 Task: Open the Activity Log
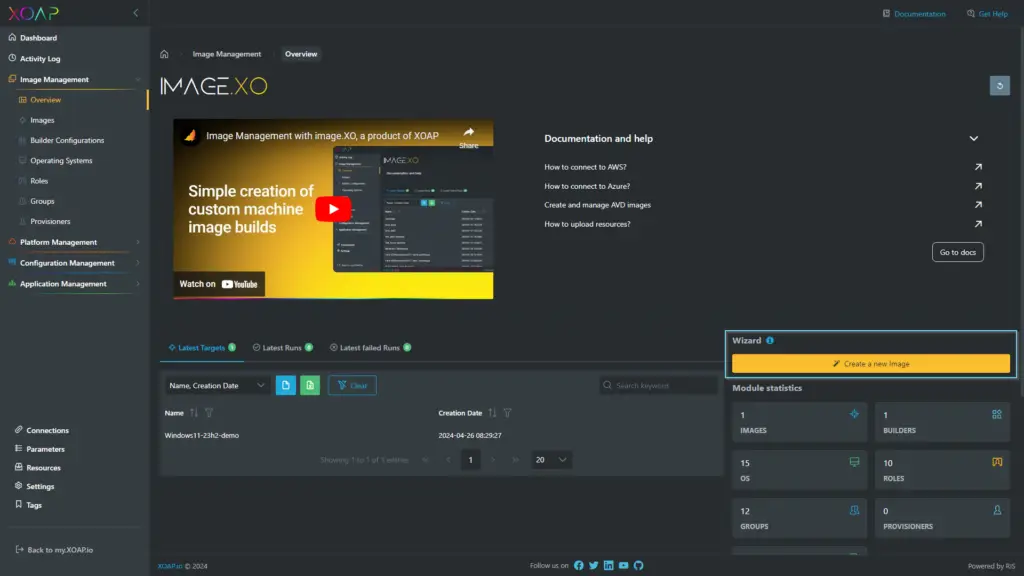(x=40, y=59)
